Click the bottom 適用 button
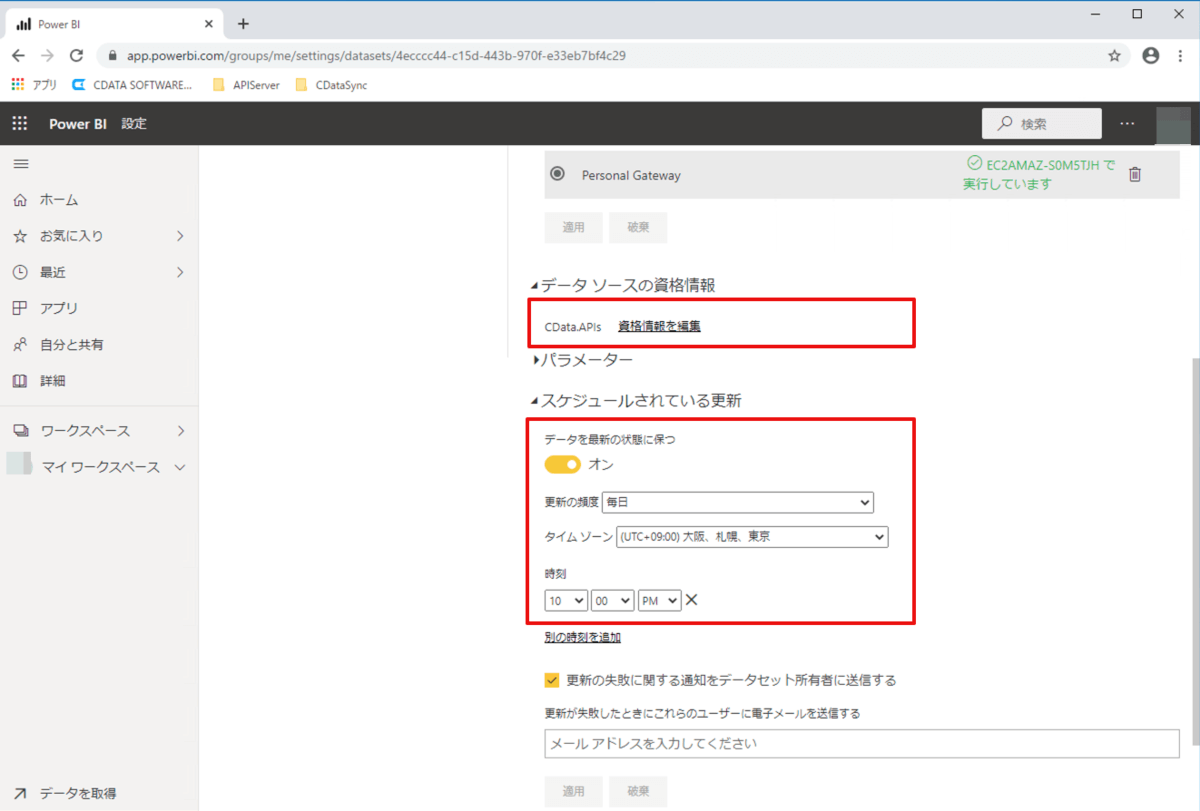The image size is (1200, 811). (573, 791)
